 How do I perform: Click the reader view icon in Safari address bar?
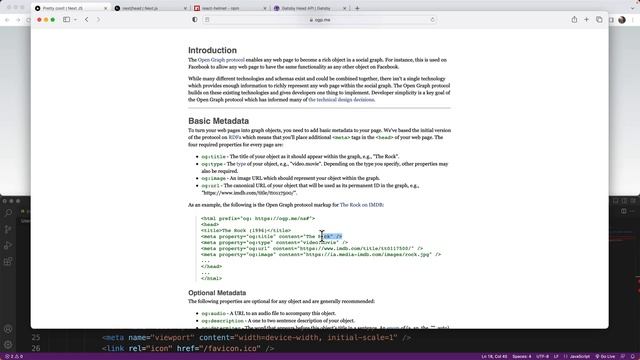tap(207, 20)
